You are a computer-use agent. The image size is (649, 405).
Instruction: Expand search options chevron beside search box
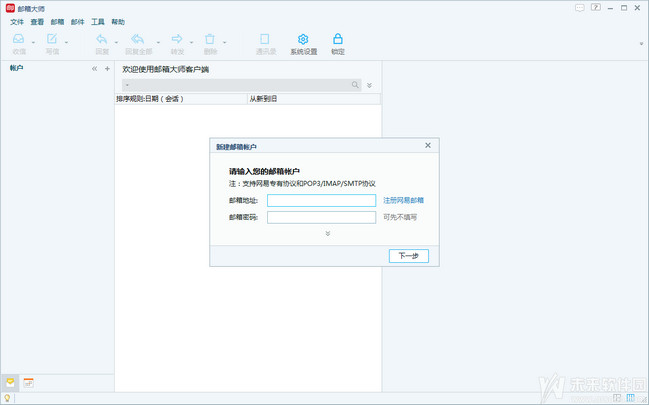point(369,86)
